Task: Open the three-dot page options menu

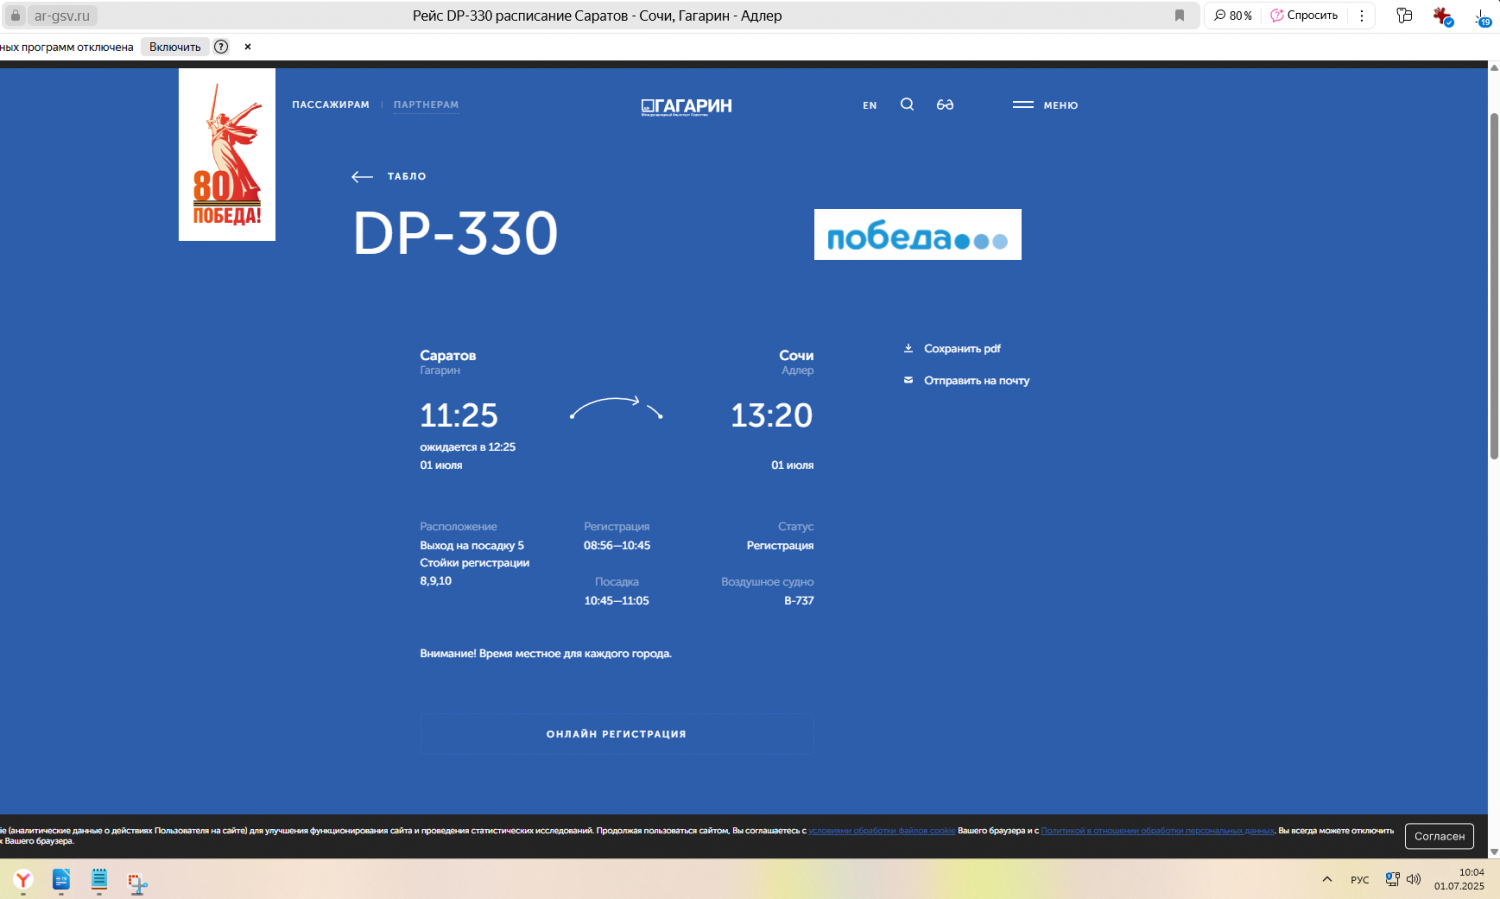Action: (1362, 16)
